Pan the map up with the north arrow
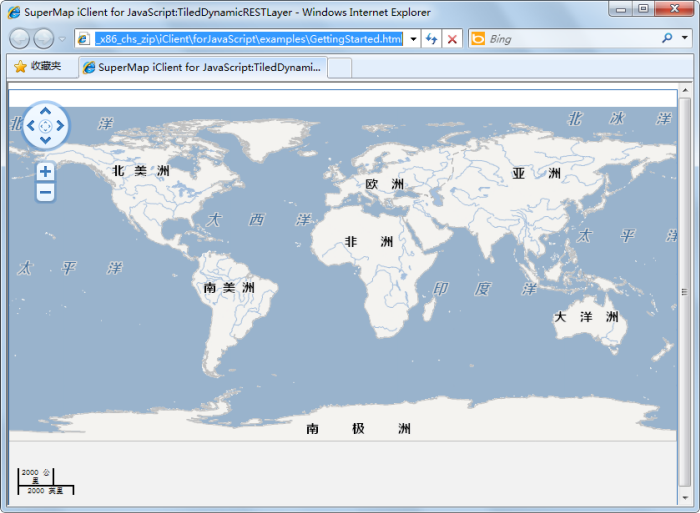This screenshot has height=513, width=700. (45, 110)
